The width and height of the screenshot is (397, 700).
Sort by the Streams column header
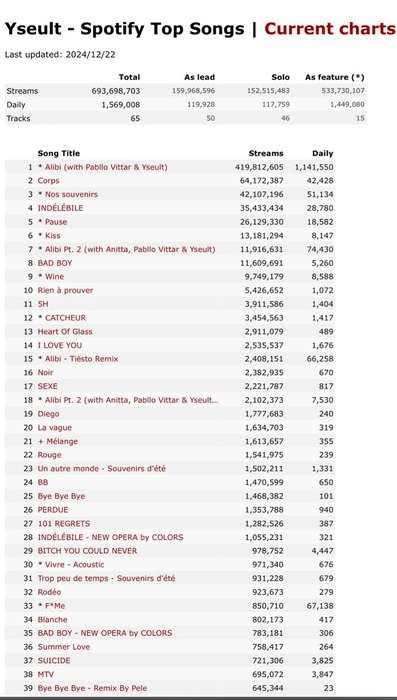[266, 153]
